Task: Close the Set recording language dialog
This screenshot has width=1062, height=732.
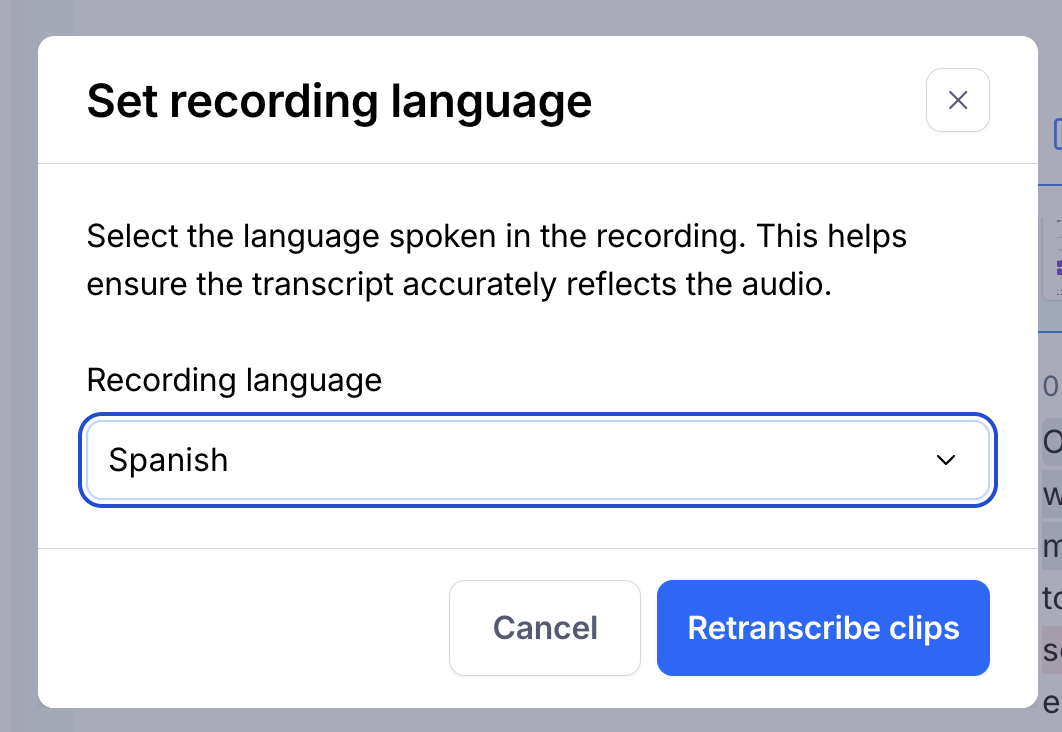Action: [957, 100]
